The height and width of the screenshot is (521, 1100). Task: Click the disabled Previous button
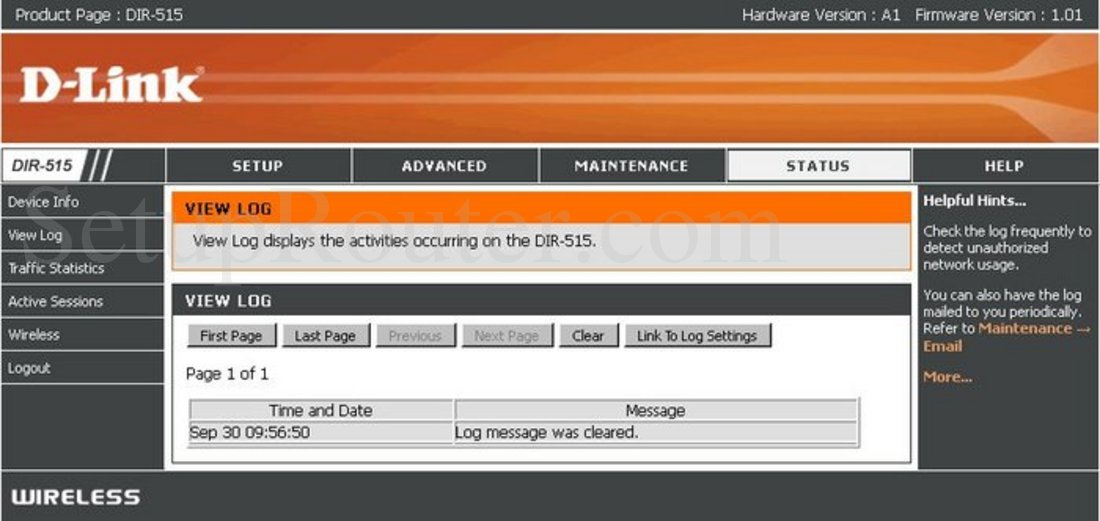(415, 336)
